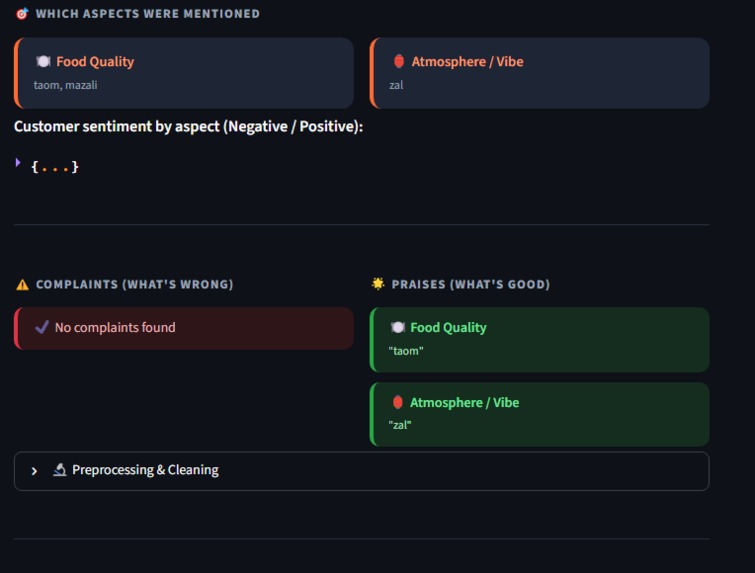Screen dimensions: 755x573
Task: Click the Preprocessing & Cleaning label
Action: 145,470
